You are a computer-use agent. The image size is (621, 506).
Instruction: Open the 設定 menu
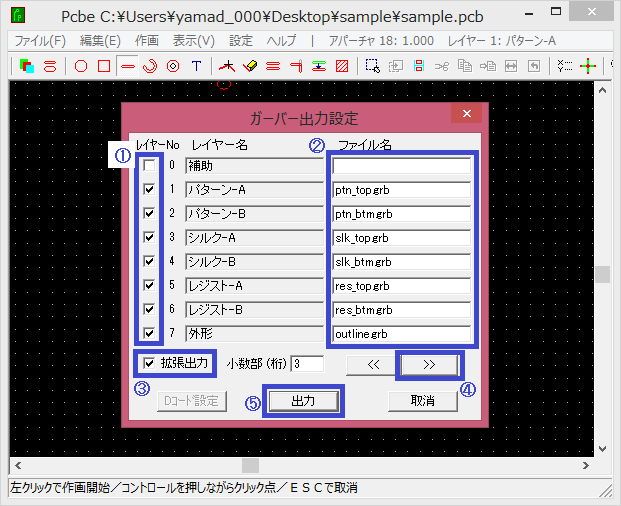241,41
